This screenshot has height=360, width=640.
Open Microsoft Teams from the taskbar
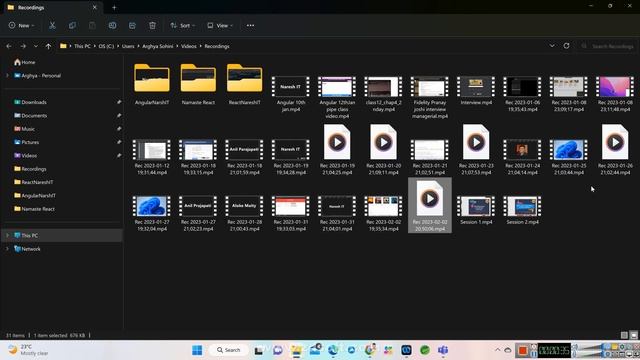click(x=443, y=350)
